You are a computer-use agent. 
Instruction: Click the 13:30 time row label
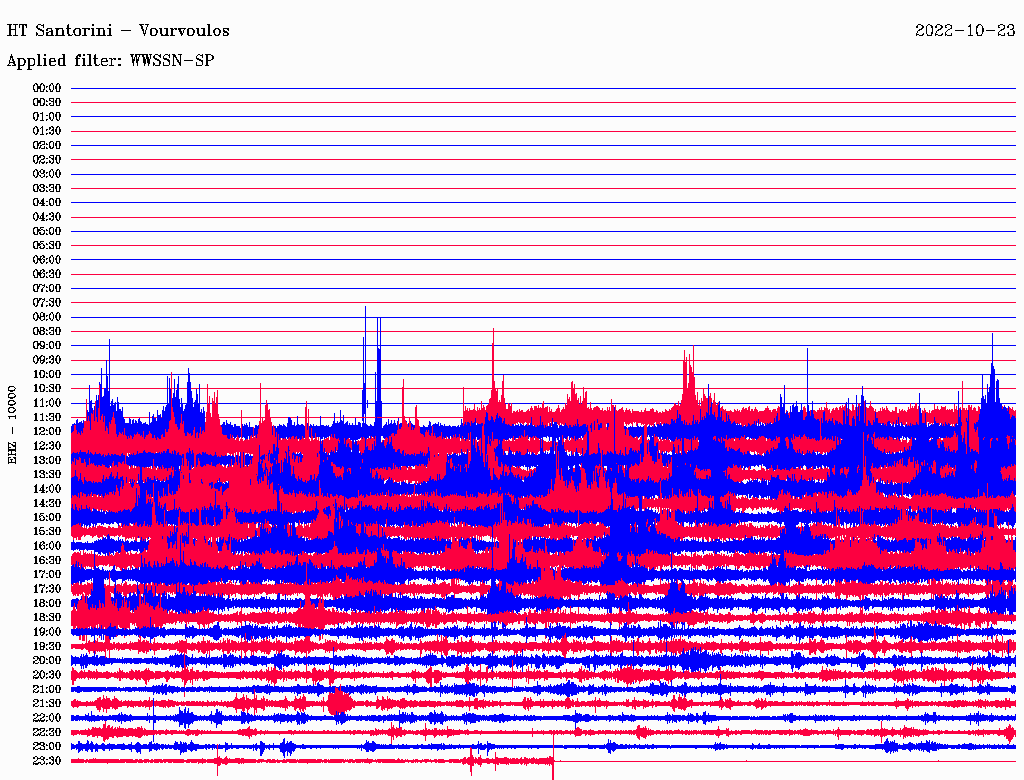[47, 474]
